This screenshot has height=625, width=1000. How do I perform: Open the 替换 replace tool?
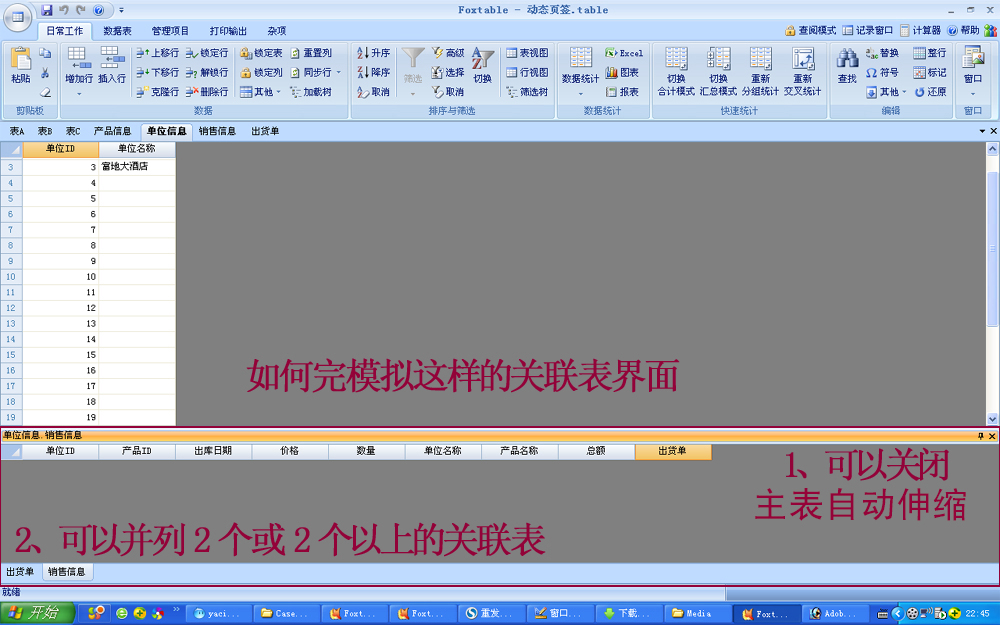pos(882,53)
